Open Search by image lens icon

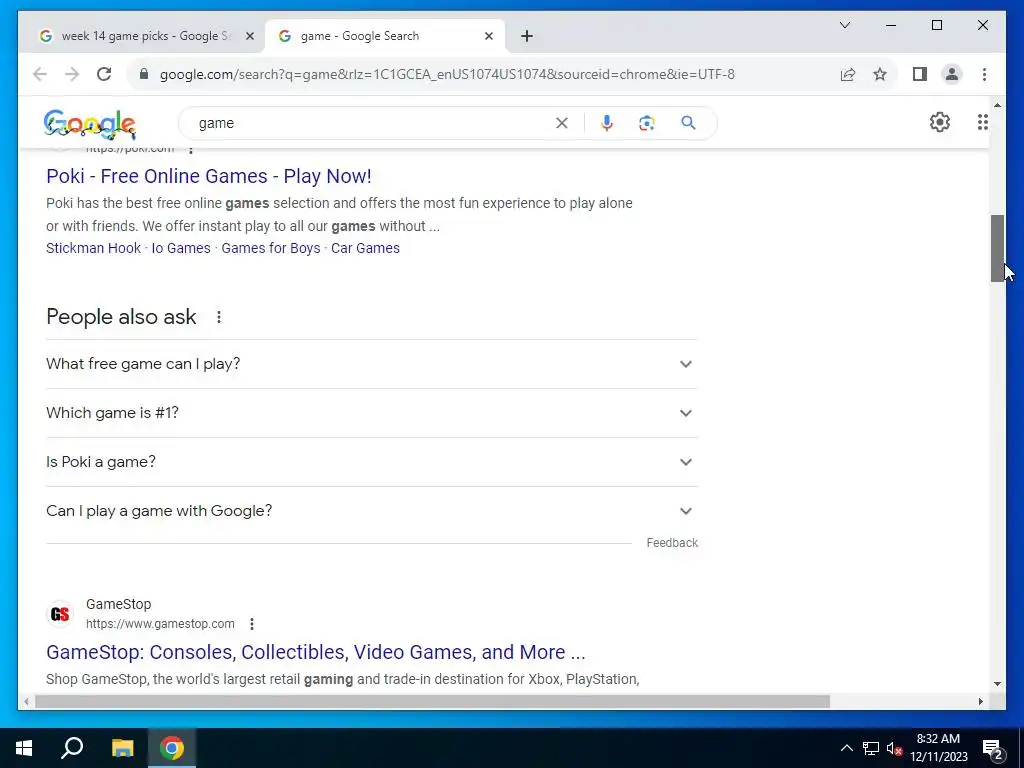click(647, 123)
